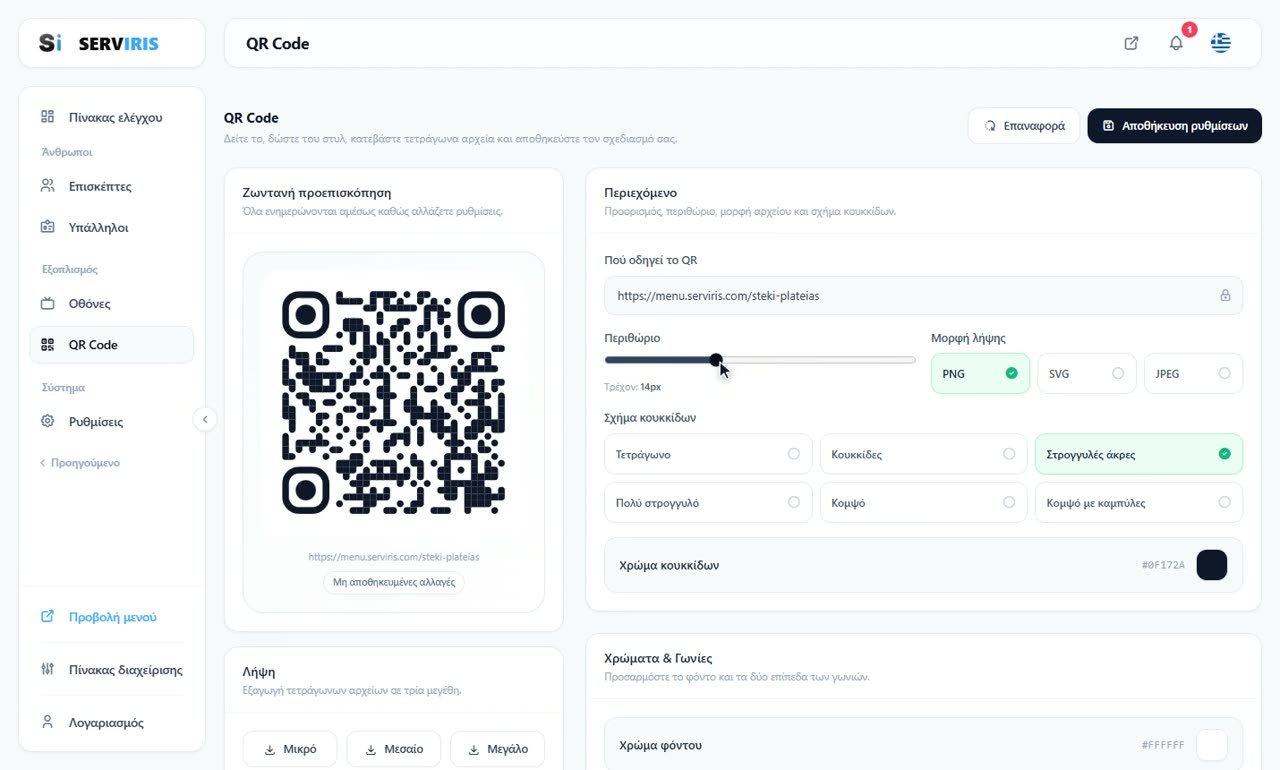Image resolution: width=1280 pixels, height=770 pixels.
Task: Click the Greek flag language icon
Action: [x=1220, y=43]
